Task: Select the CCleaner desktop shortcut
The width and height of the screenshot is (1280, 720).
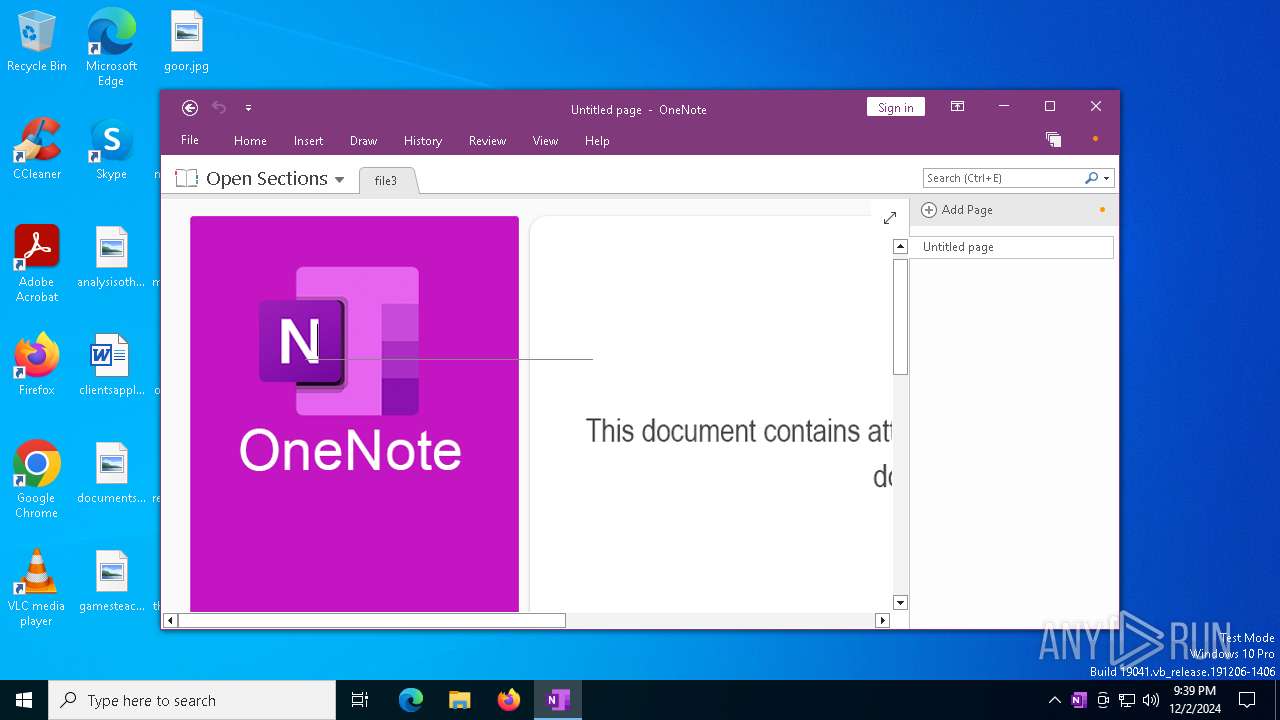Action: (x=37, y=150)
